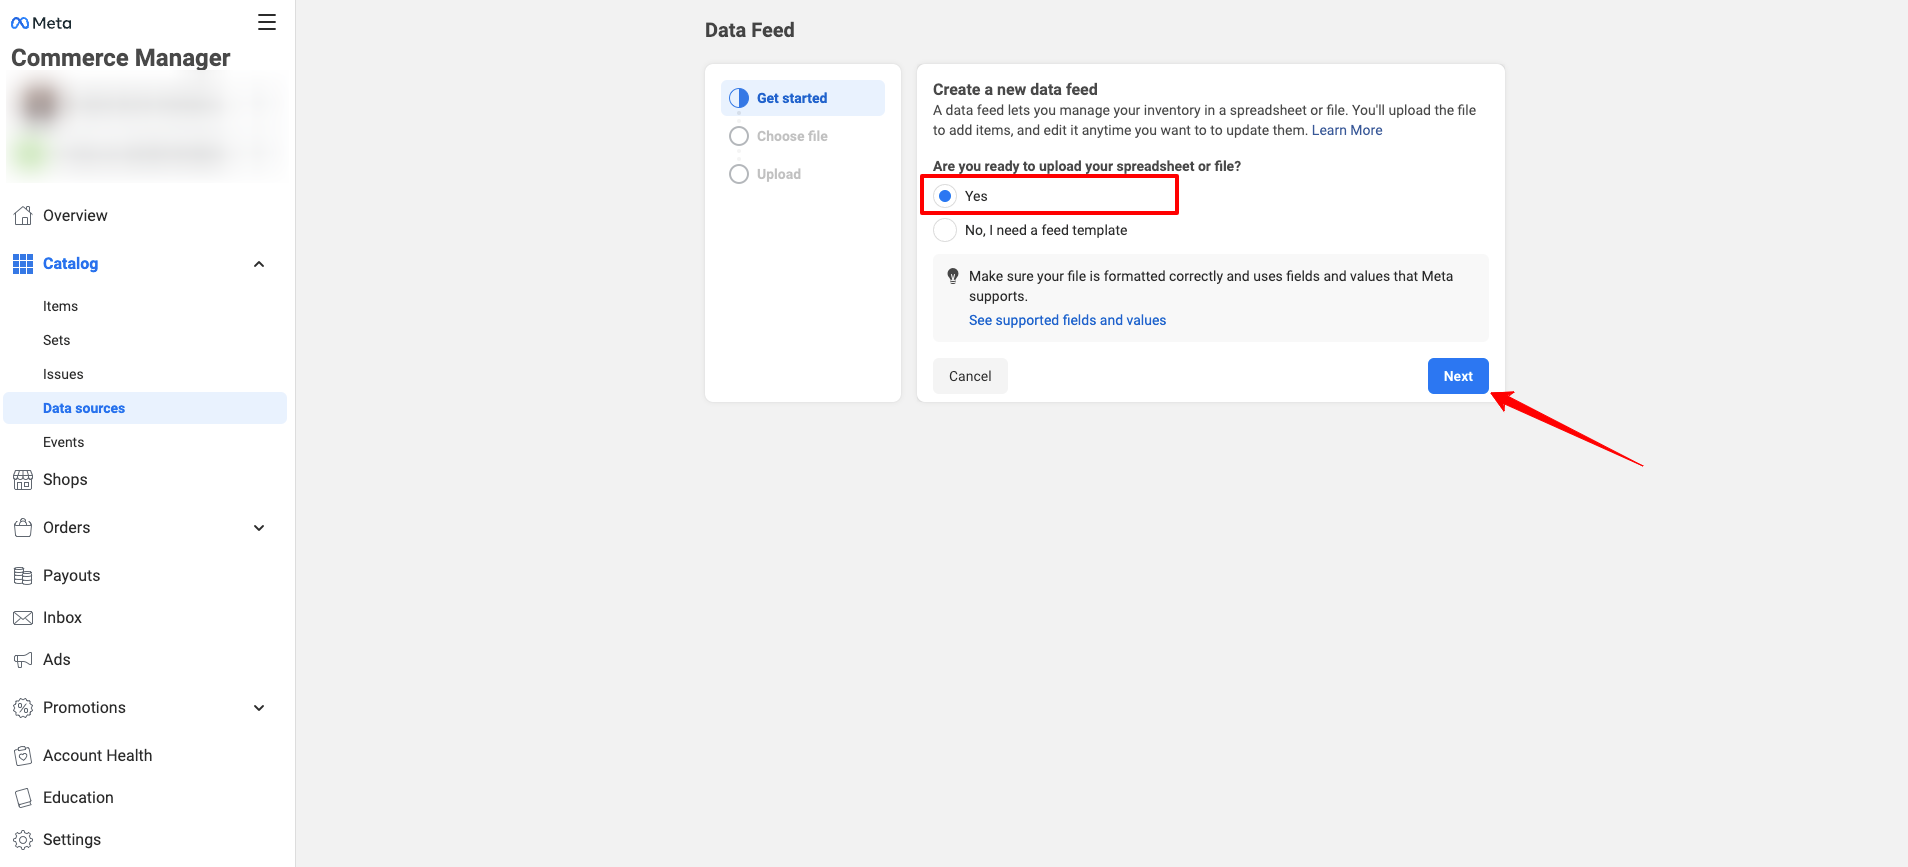Select the Yes radio button
This screenshot has width=1908, height=867.
945,196
